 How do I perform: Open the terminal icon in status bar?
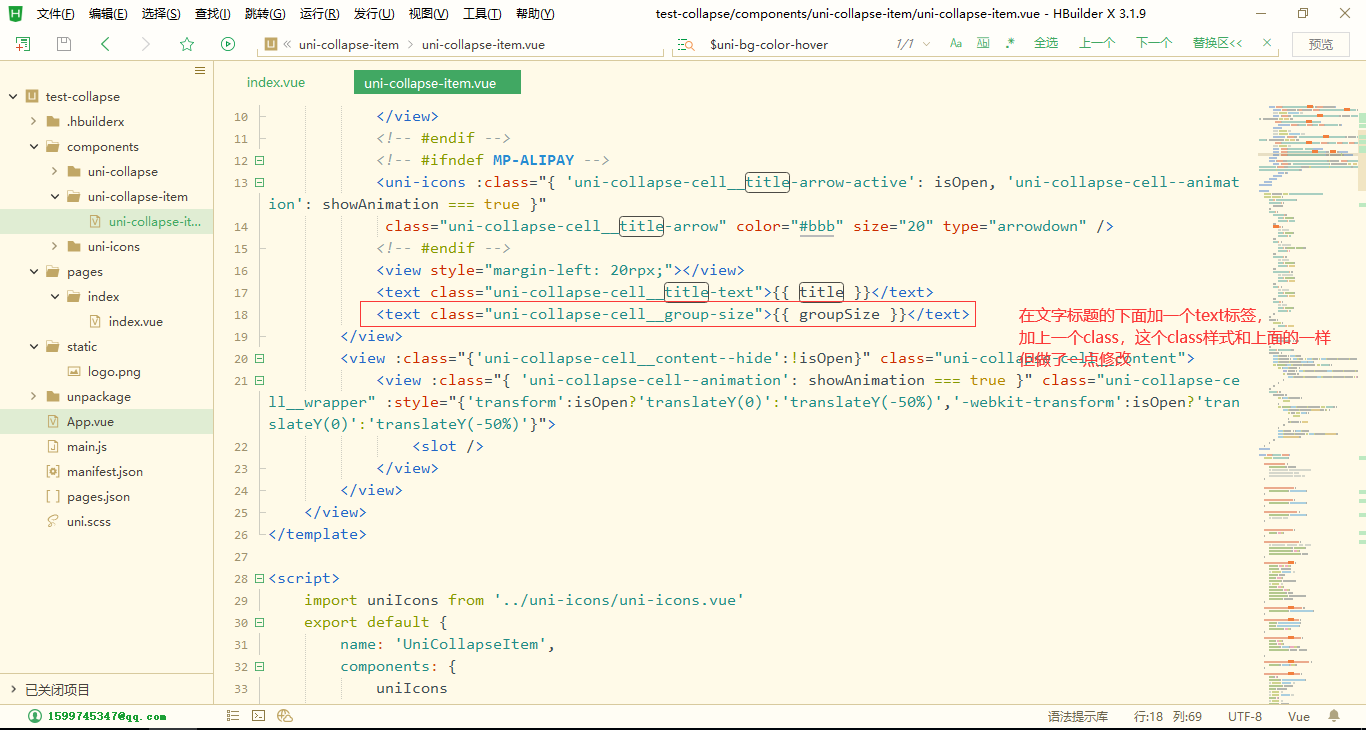(258, 716)
